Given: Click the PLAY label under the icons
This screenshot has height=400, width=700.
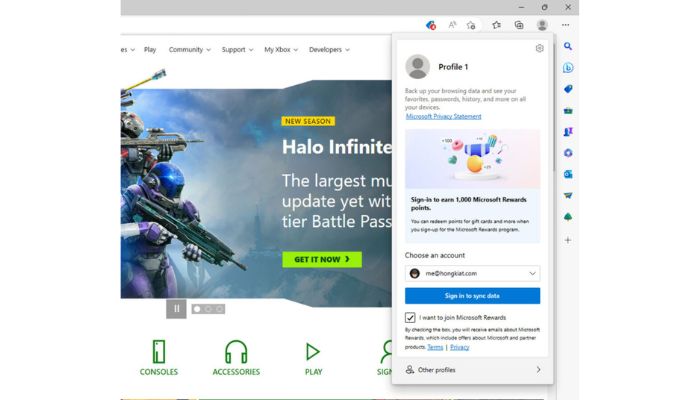Looking at the screenshot, I should coord(313,372).
